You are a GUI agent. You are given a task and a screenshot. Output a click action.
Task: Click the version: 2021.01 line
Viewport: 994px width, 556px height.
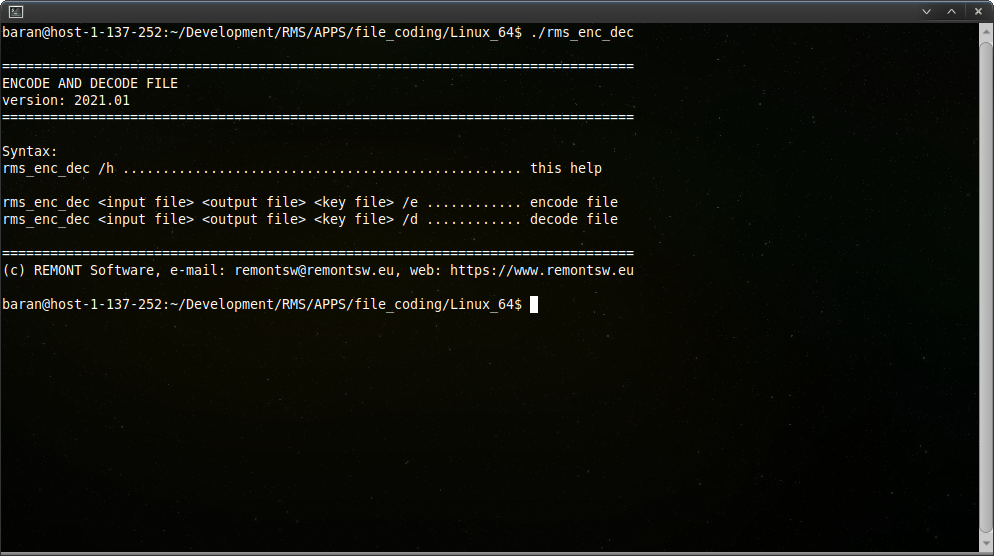pyautogui.click(x=66, y=101)
